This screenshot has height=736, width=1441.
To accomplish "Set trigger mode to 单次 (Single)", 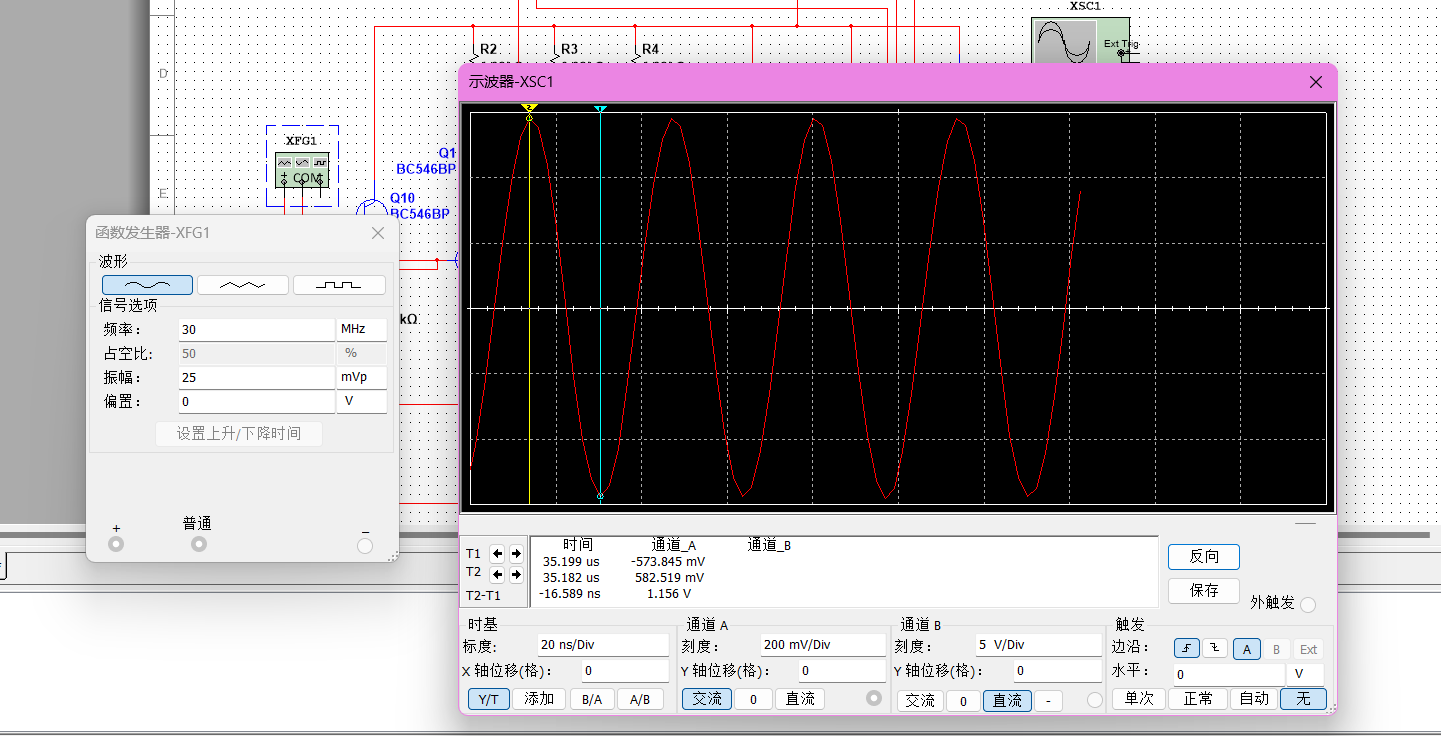I will [1139, 699].
